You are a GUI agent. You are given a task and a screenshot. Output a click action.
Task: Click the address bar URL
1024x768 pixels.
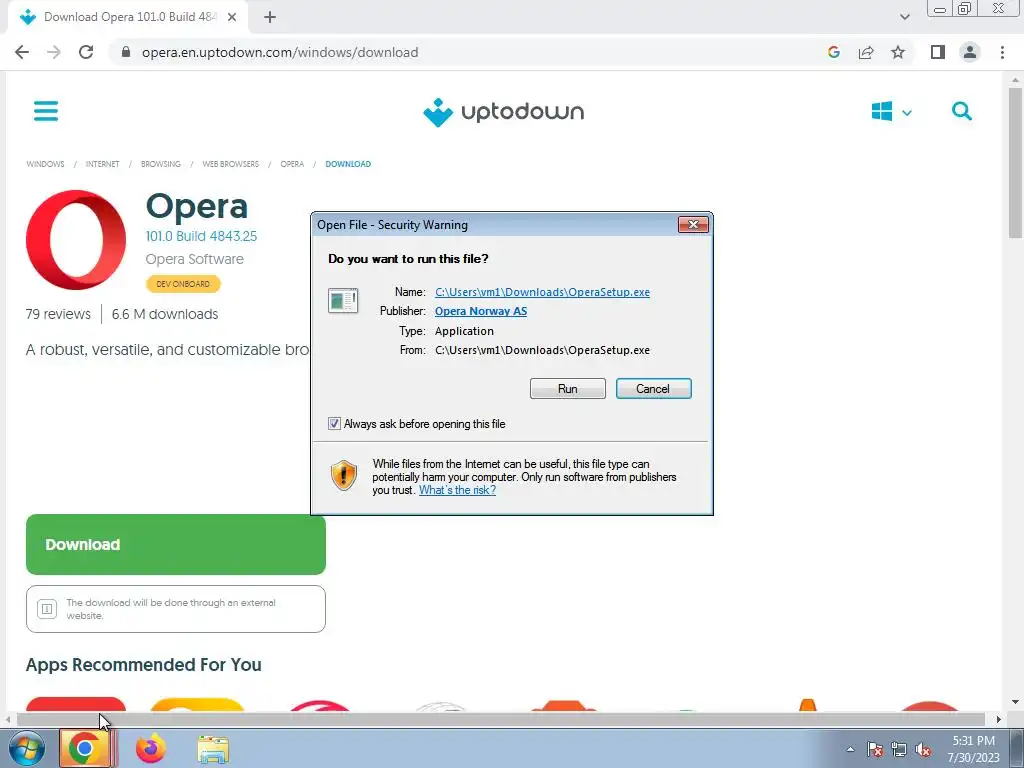tap(280, 52)
